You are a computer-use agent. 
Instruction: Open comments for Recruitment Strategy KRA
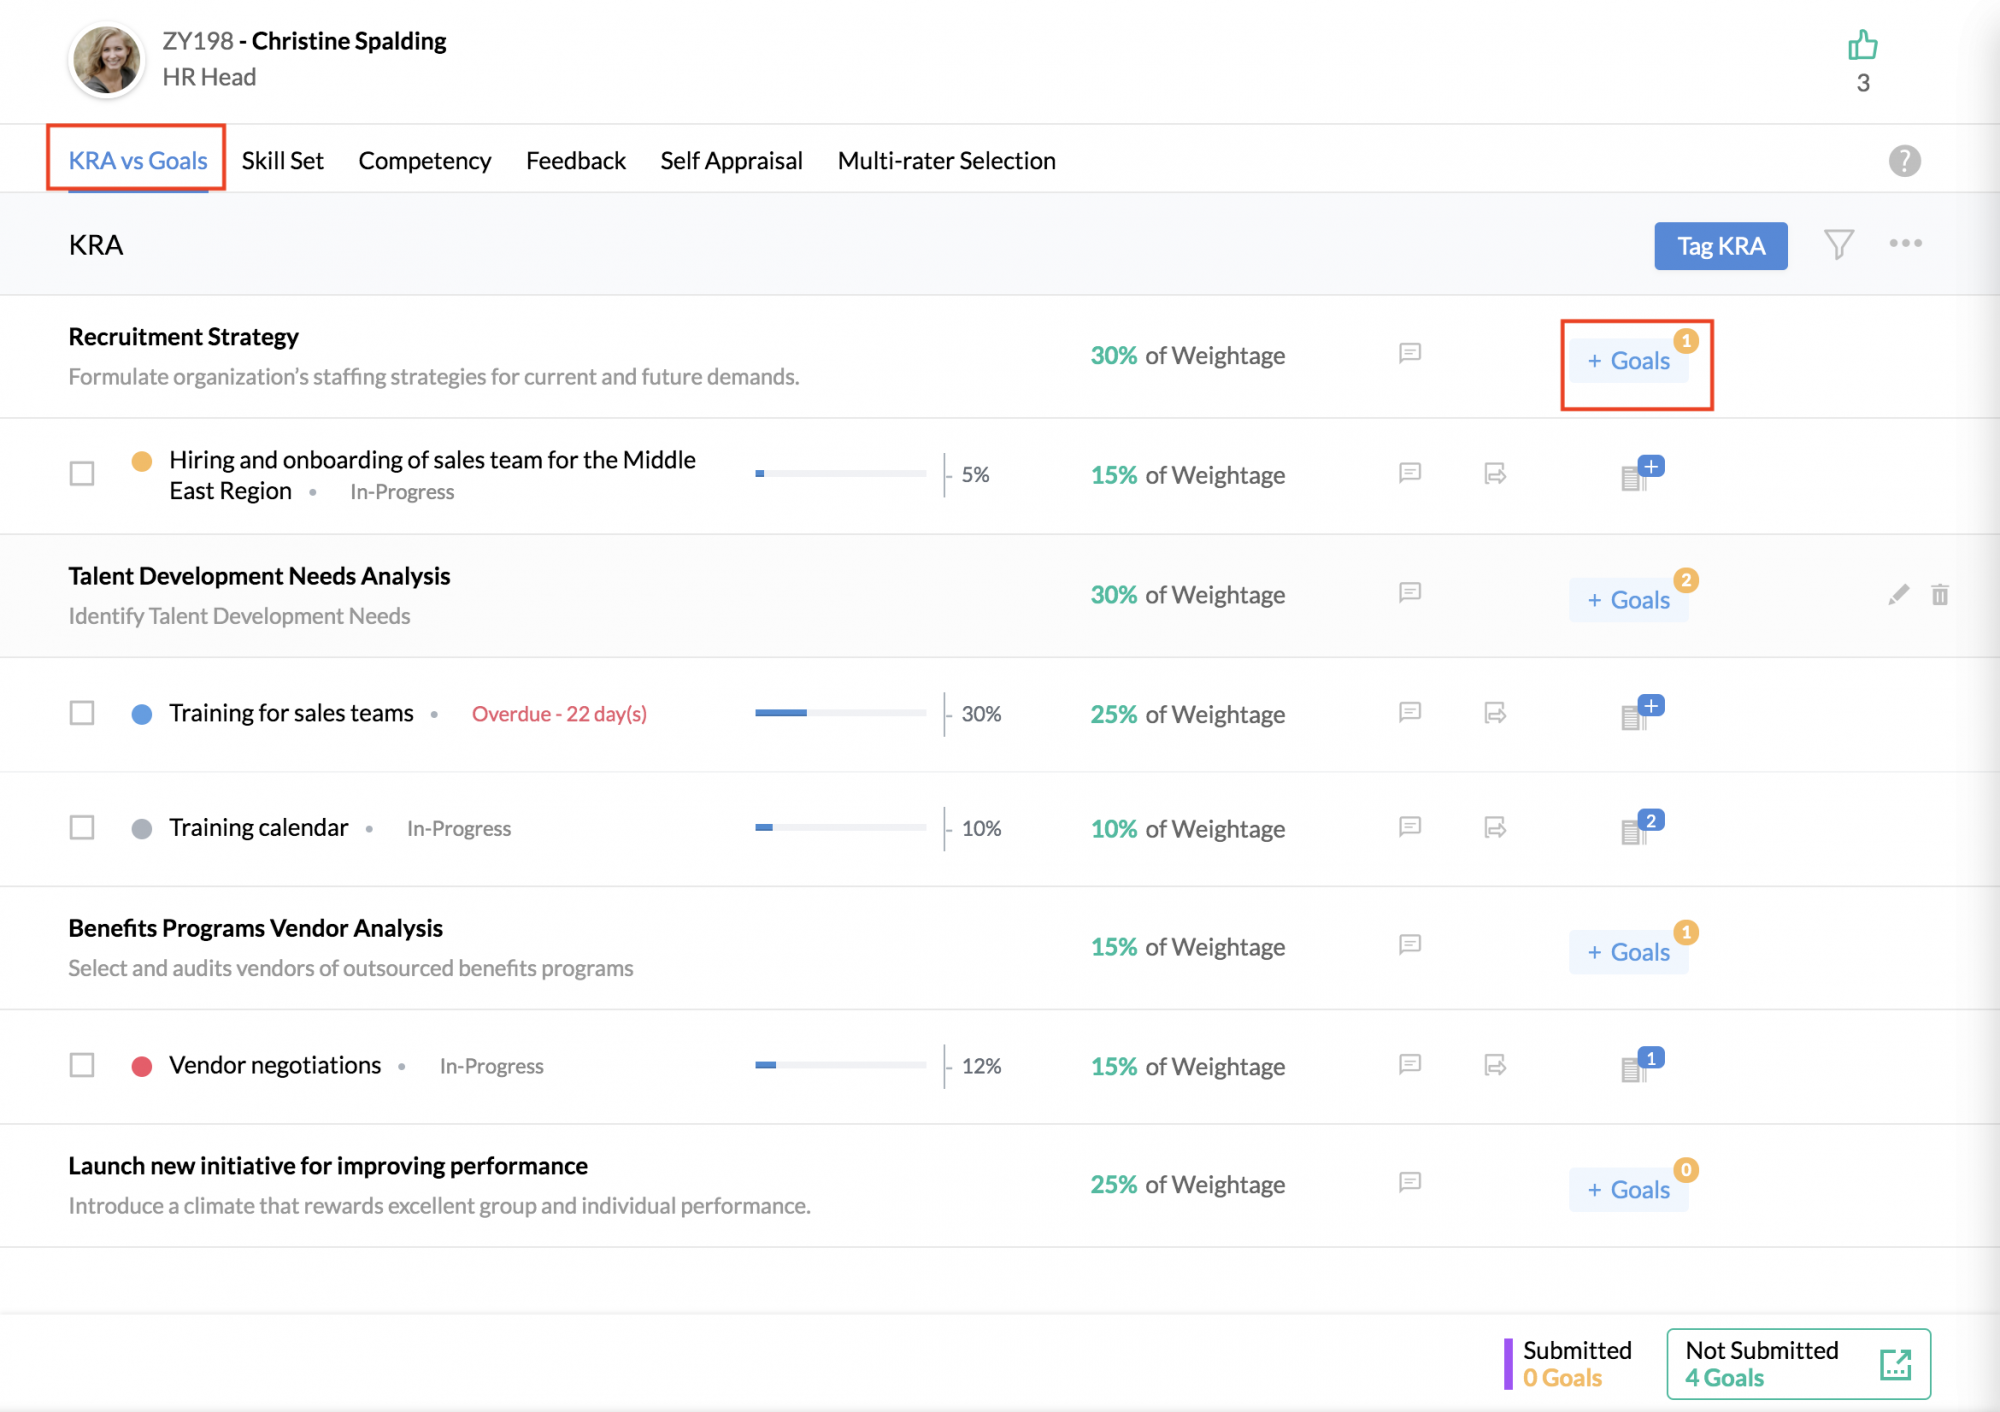tap(1410, 354)
